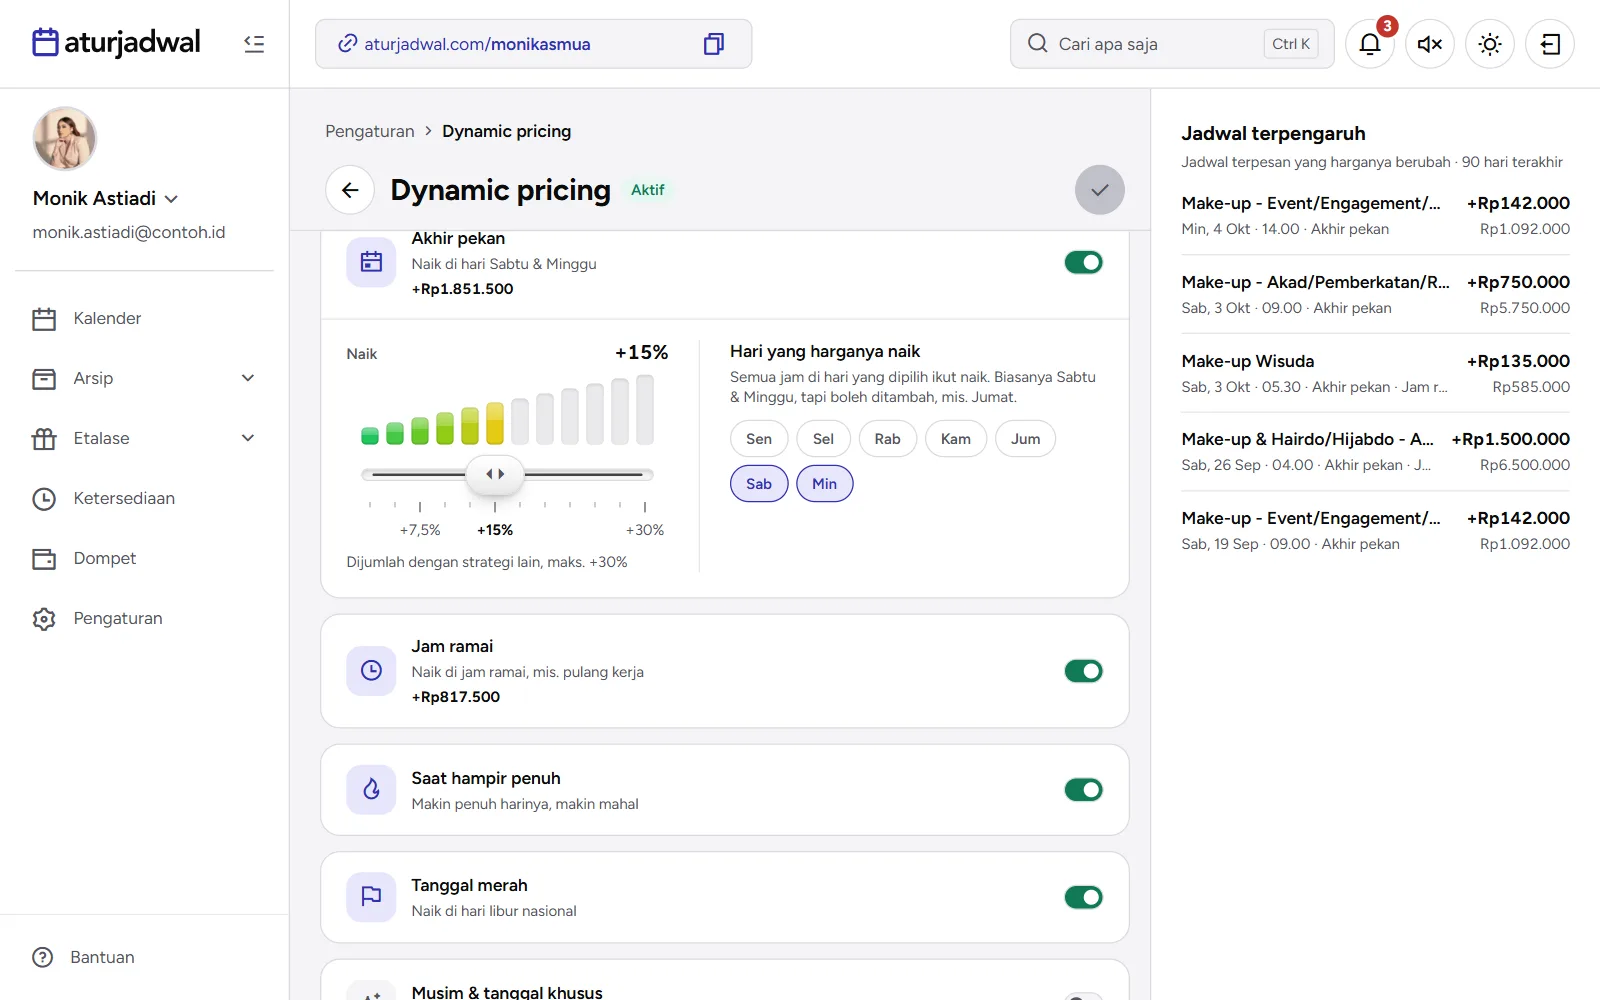The image size is (1600, 1000).
Task: Open notifications bell
Action: pyautogui.click(x=1370, y=44)
